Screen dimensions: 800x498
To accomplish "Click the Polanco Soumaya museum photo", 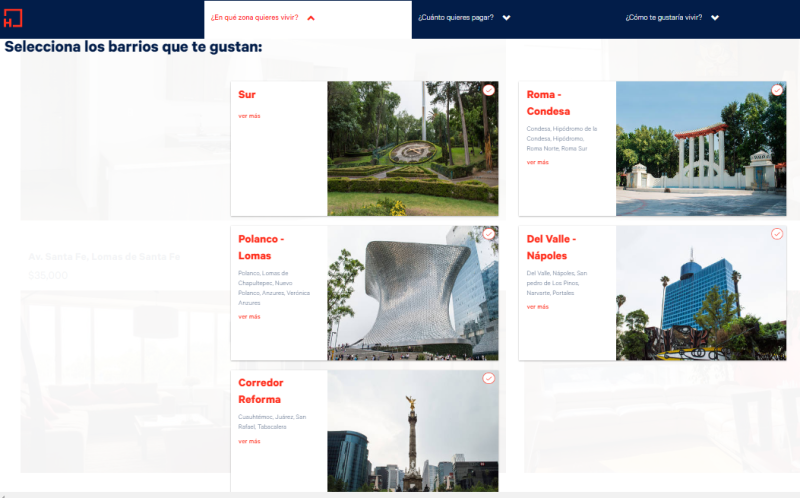I will tap(412, 294).
